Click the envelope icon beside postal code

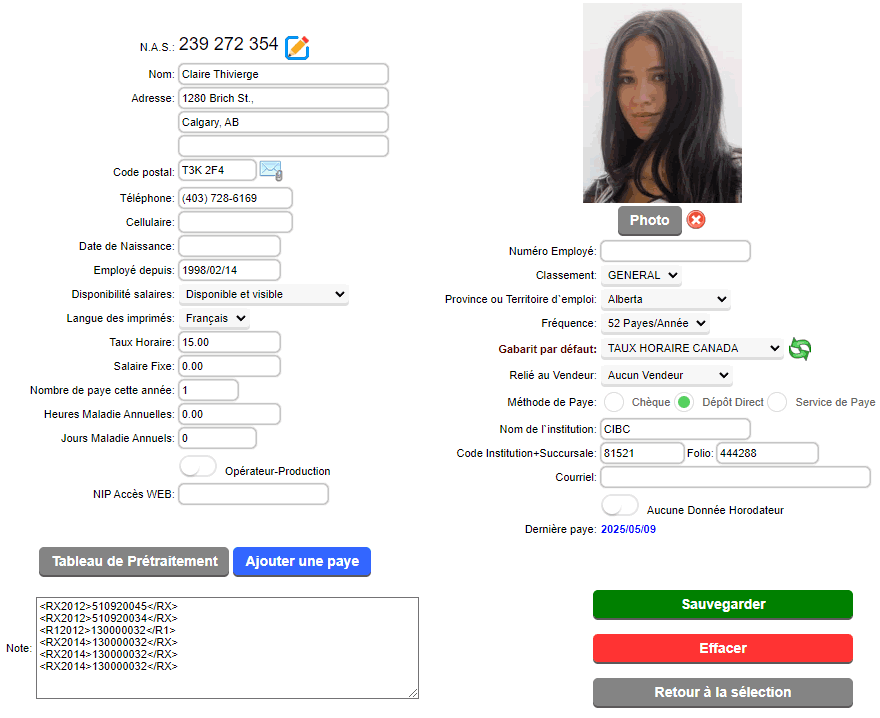(x=271, y=170)
